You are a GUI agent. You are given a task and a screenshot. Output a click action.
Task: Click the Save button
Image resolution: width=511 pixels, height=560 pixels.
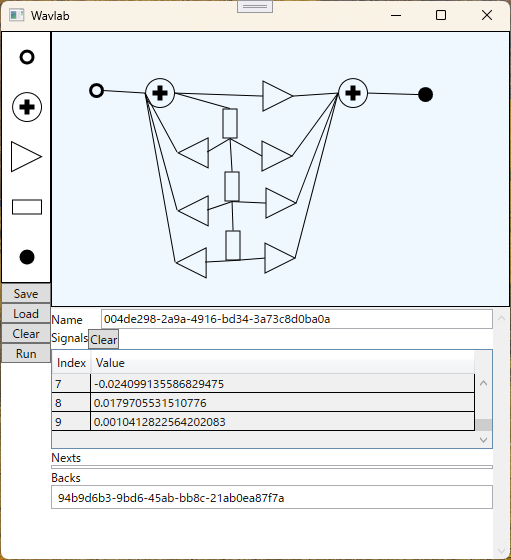[26, 294]
